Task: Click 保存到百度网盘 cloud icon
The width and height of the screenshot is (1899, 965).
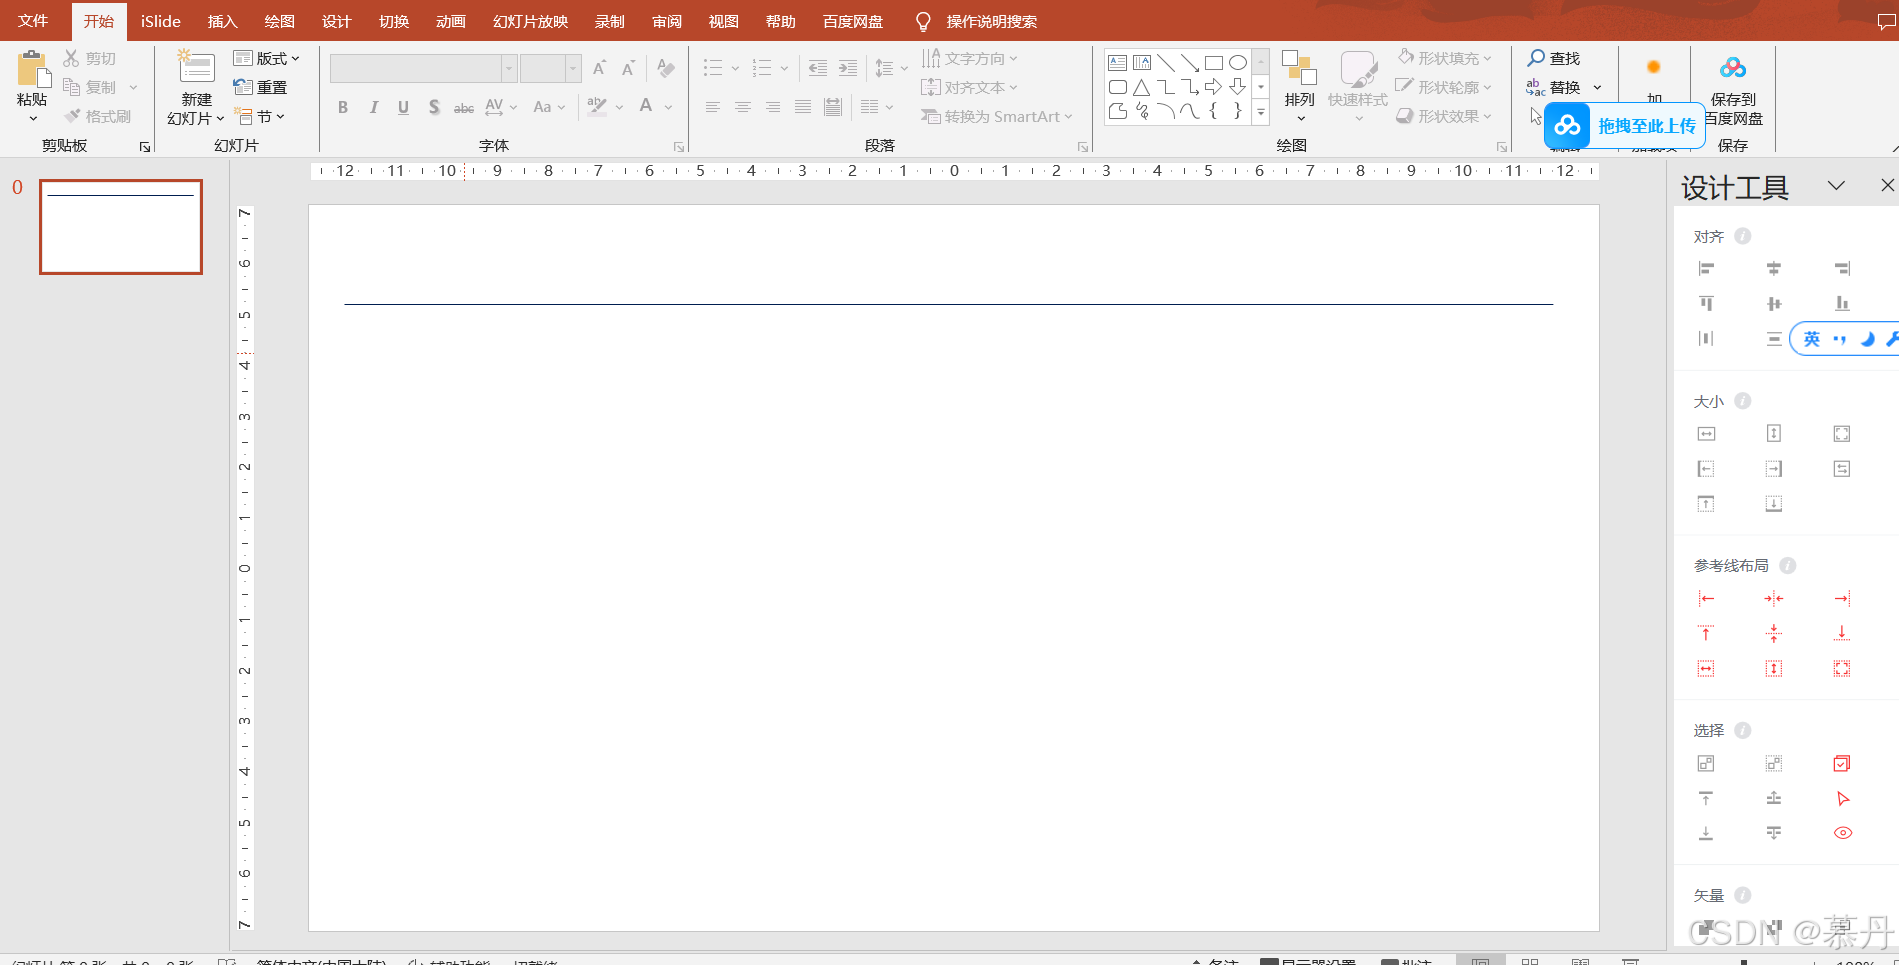Action: [x=1732, y=68]
